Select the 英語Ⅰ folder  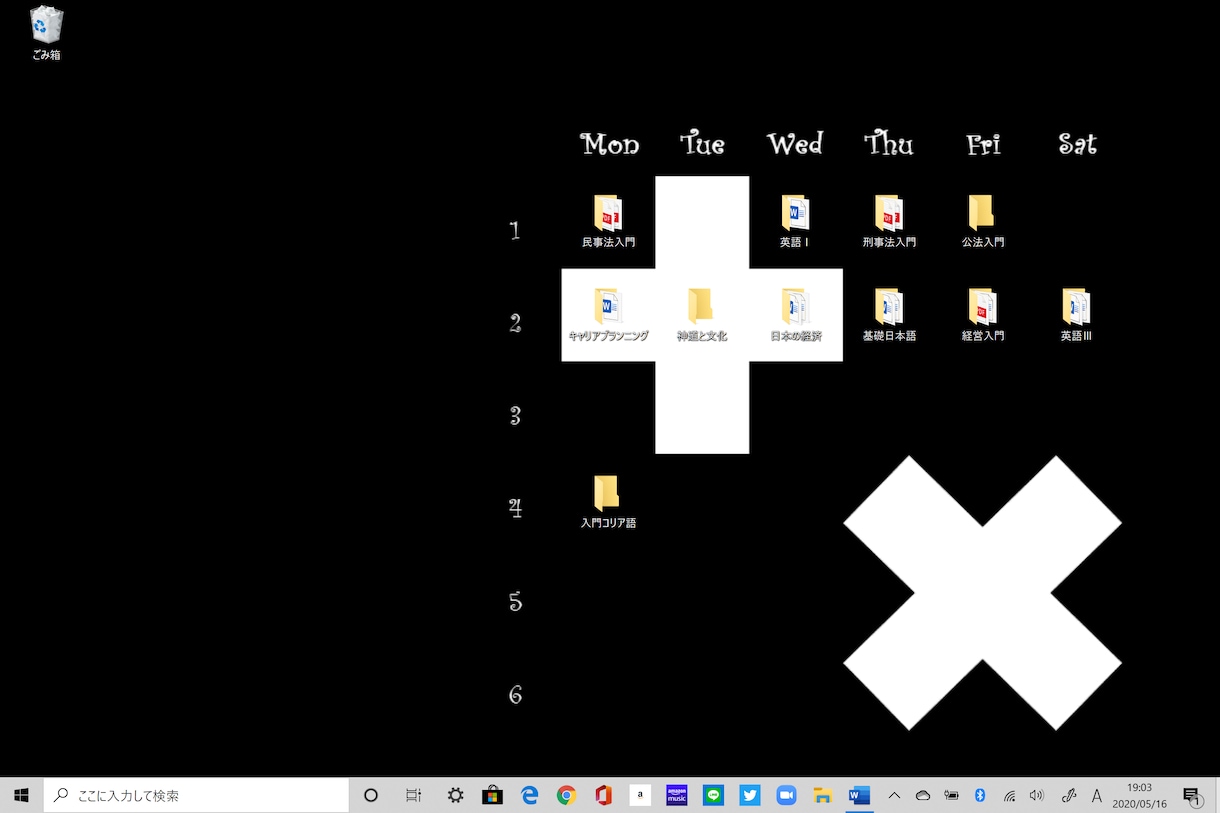click(795, 222)
